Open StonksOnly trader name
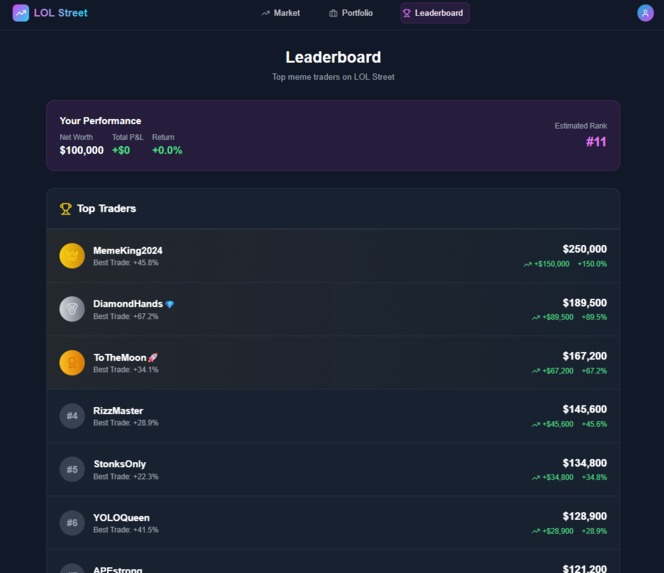Image resolution: width=664 pixels, height=573 pixels. click(119, 464)
